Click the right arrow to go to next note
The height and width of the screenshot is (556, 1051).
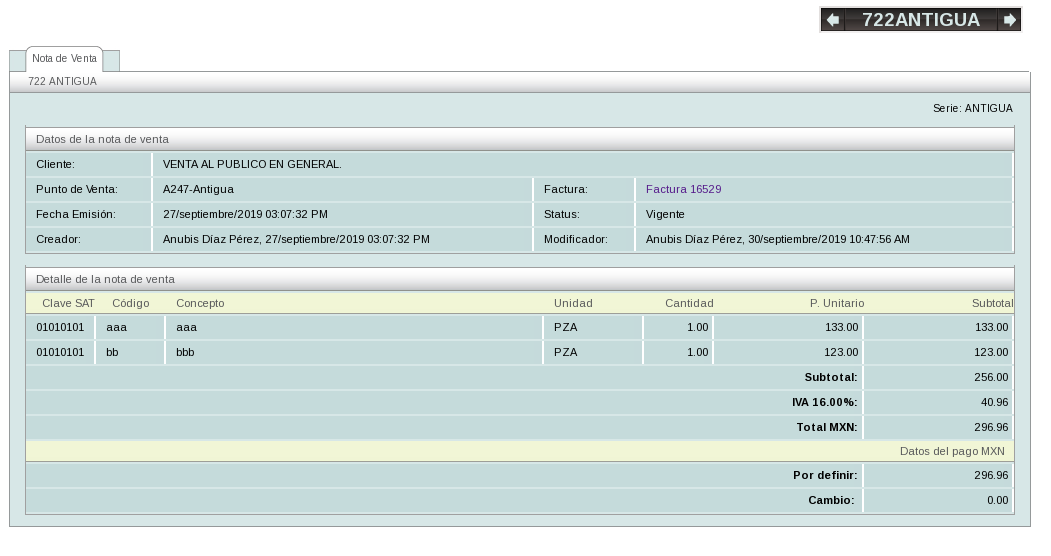(1009, 20)
